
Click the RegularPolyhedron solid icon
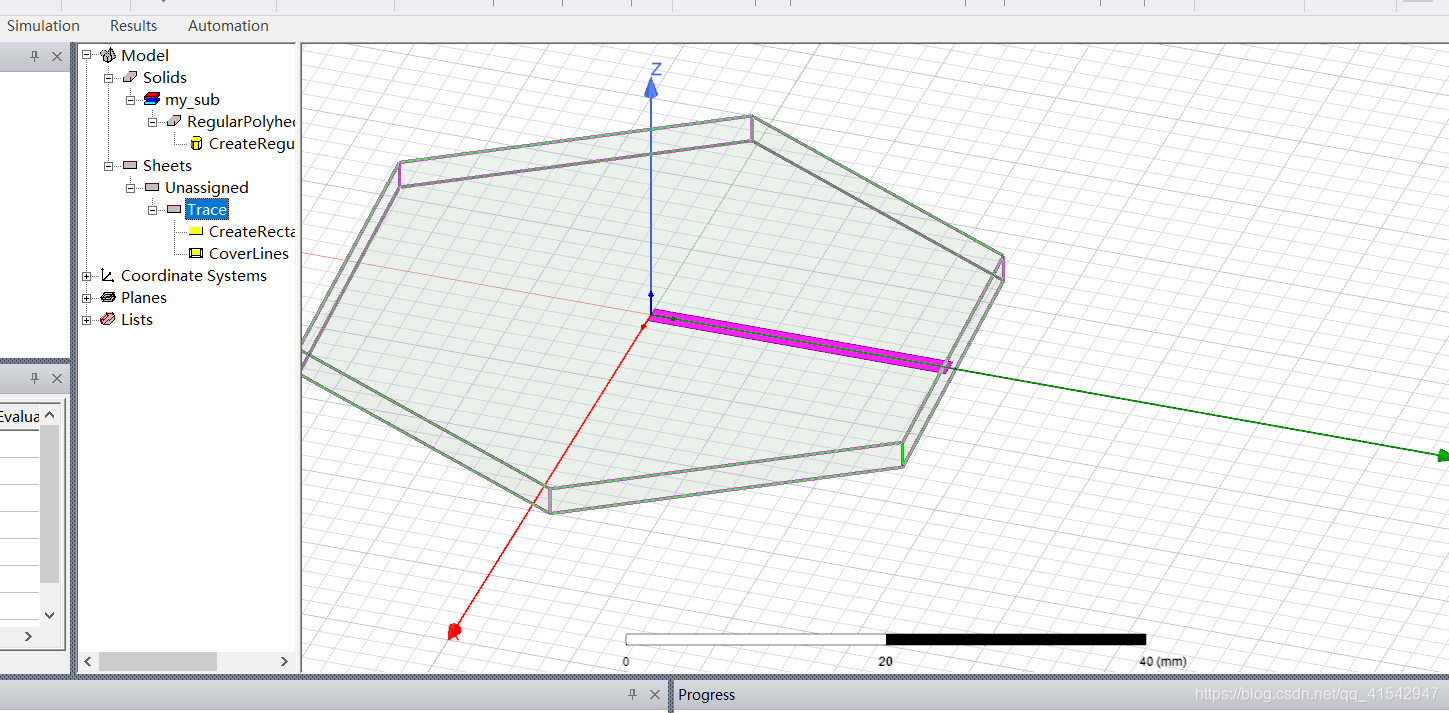(174, 121)
